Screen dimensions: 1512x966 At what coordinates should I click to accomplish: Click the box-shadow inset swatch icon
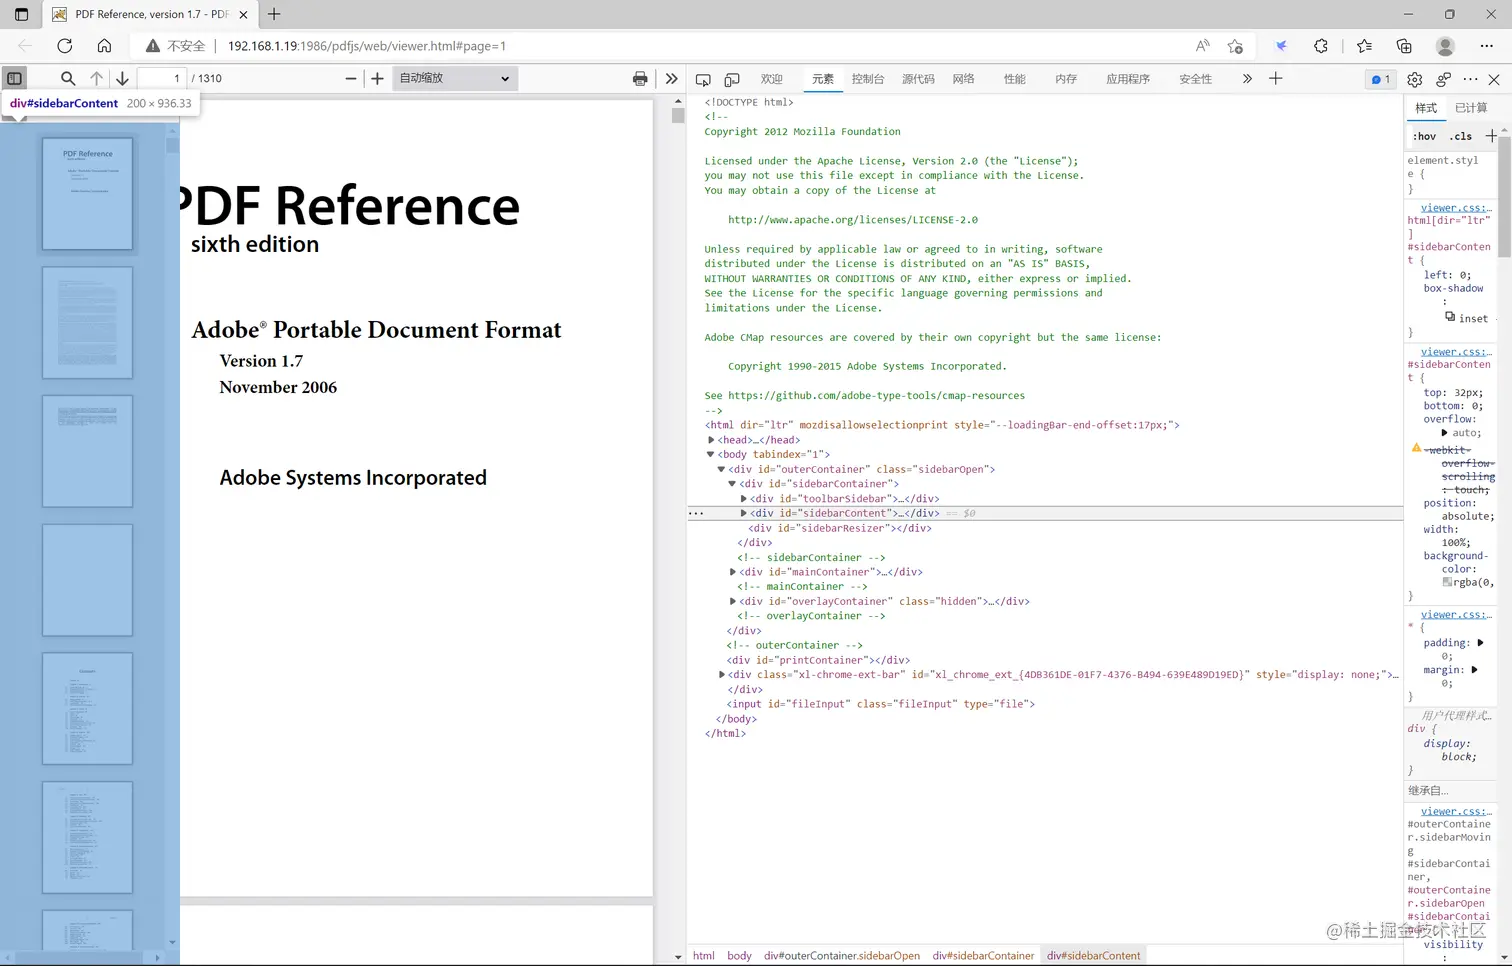point(1450,317)
